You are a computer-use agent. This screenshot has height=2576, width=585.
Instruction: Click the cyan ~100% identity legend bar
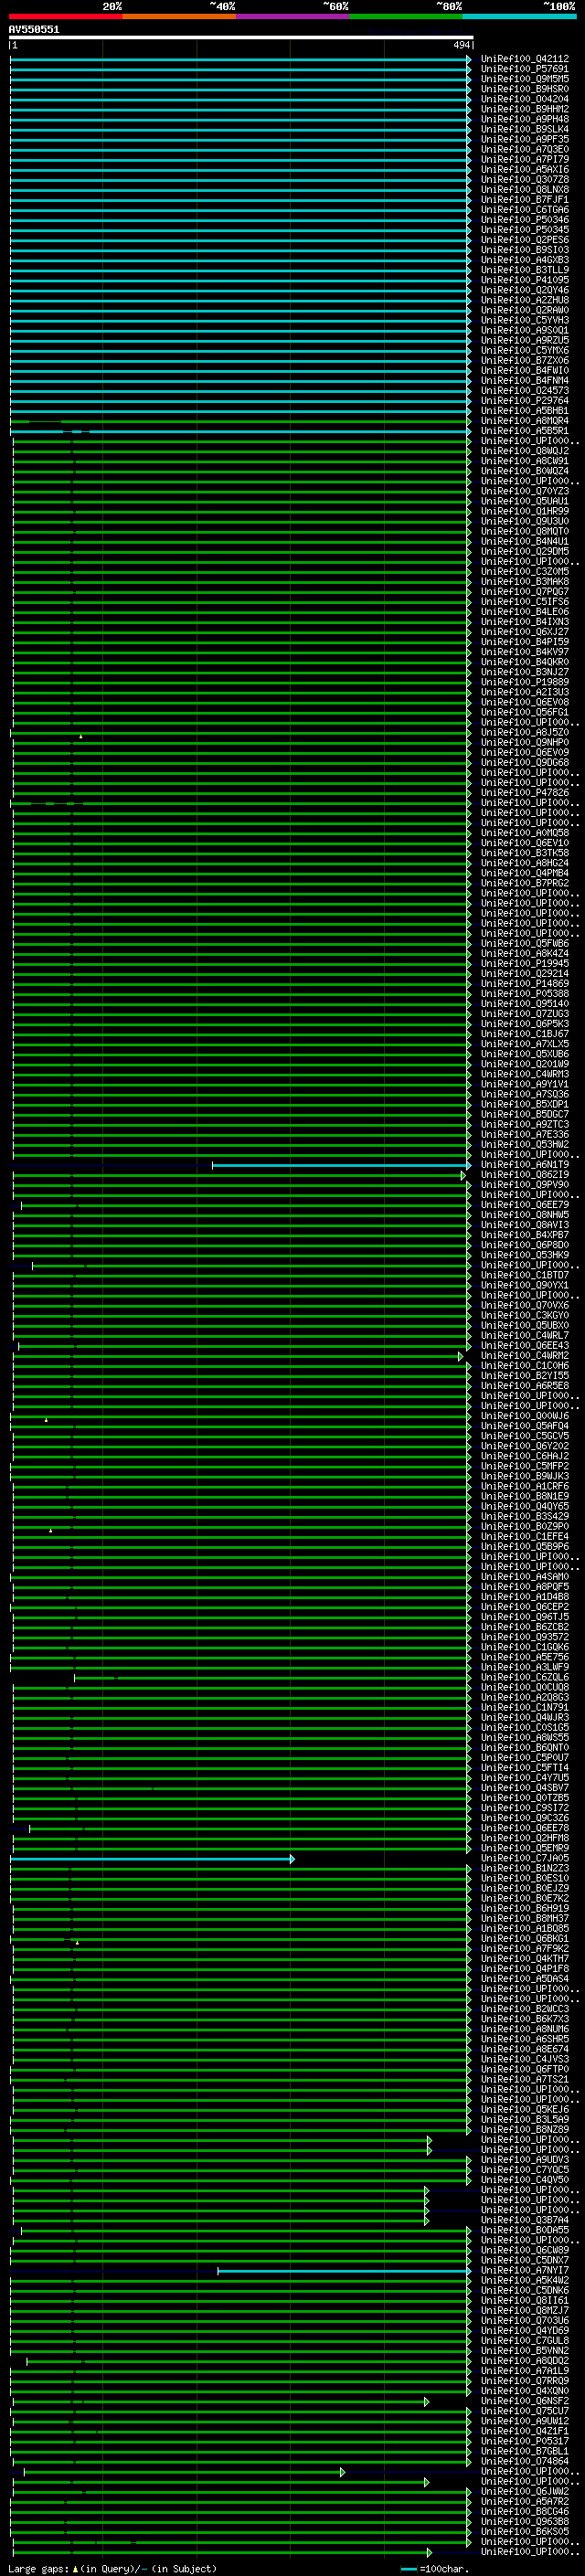point(520,16)
